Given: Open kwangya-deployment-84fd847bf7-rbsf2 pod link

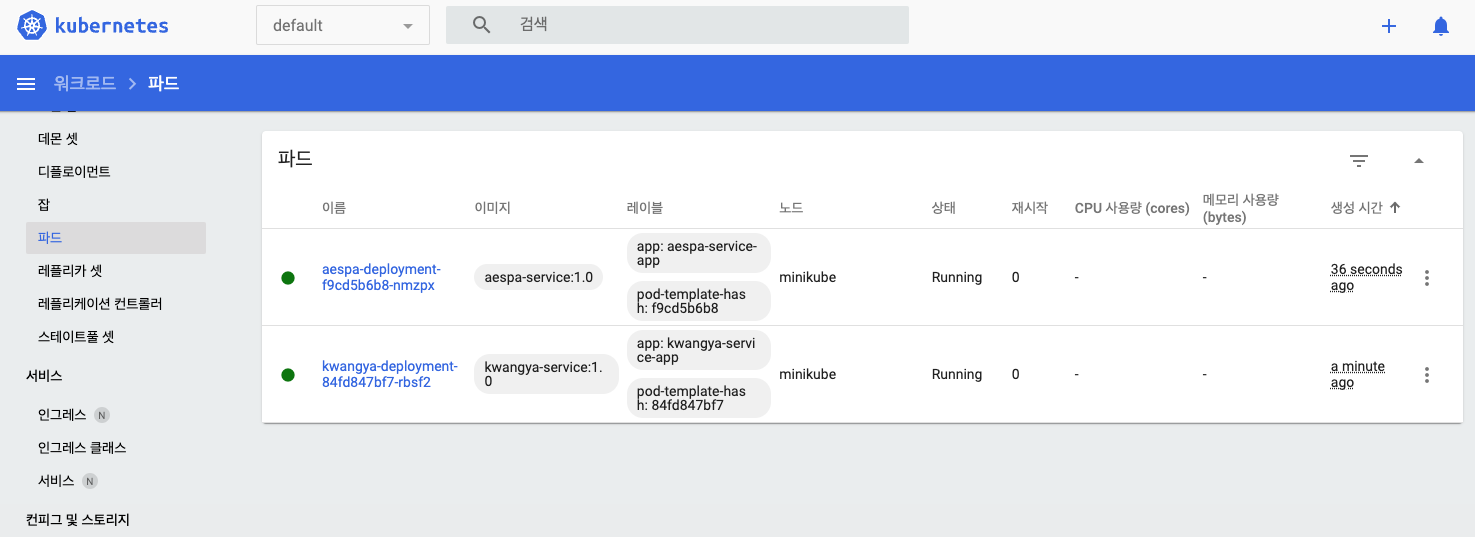Looking at the screenshot, I should (389, 375).
